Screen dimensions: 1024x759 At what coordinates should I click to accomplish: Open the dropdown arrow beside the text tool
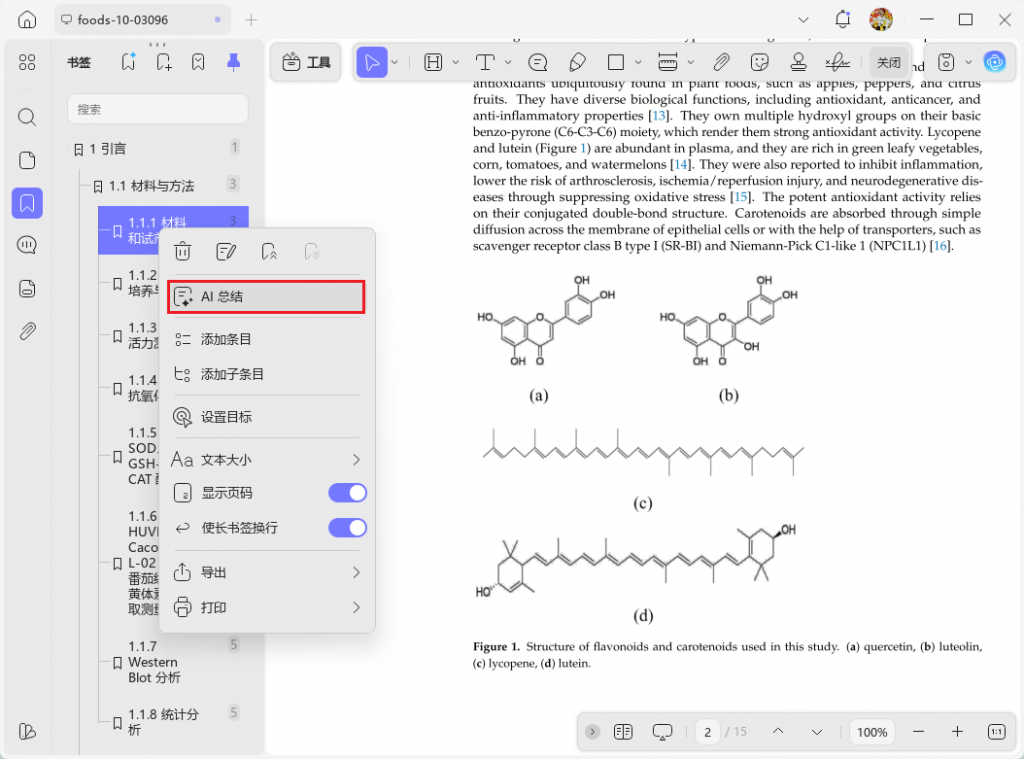[509, 62]
